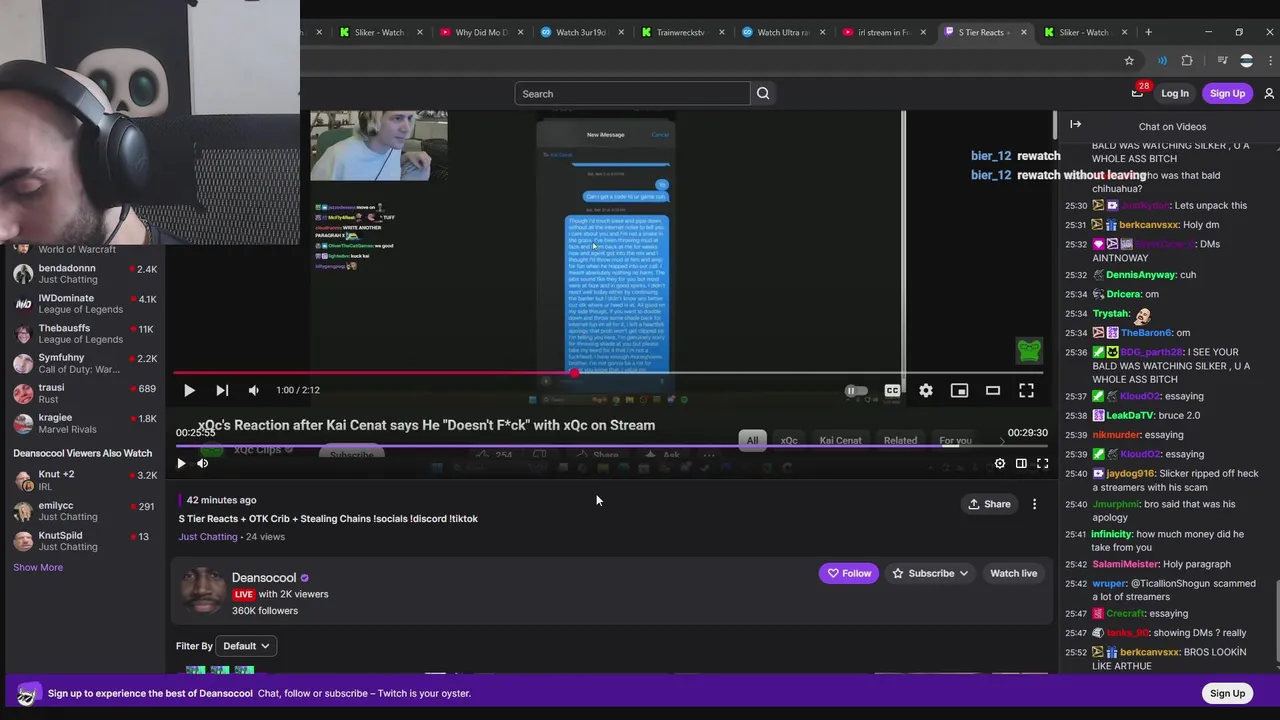Select the 'Kai Cenat' chip

pos(840,440)
